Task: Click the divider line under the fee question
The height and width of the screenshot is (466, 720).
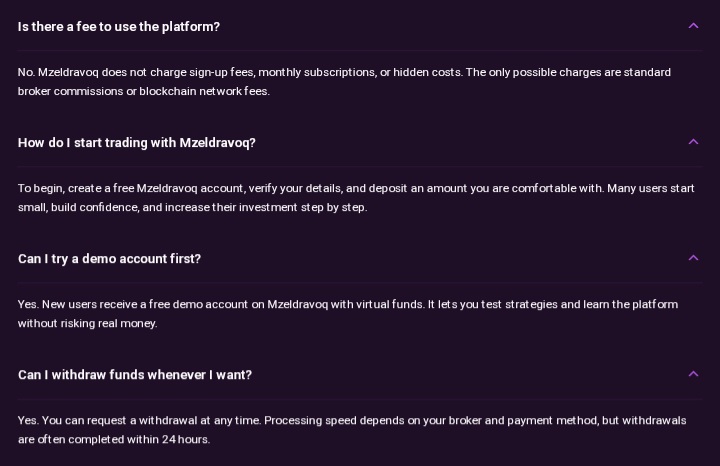Action: pyautogui.click(x=360, y=50)
